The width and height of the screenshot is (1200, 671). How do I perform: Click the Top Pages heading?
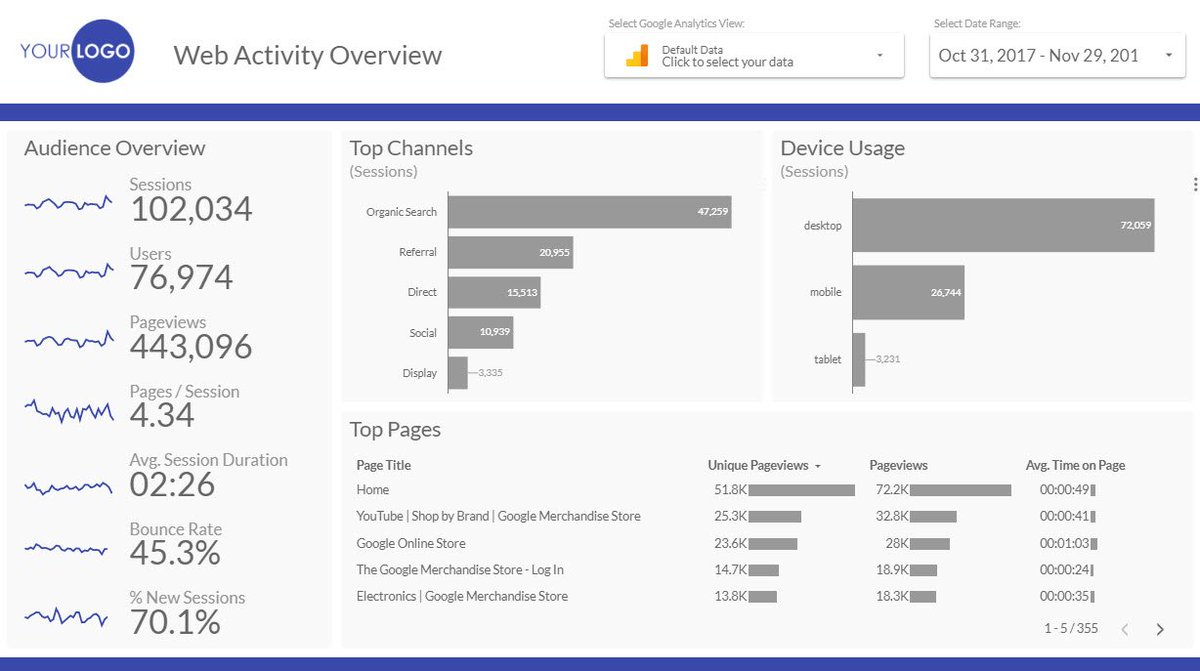pyautogui.click(x=395, y=430)
